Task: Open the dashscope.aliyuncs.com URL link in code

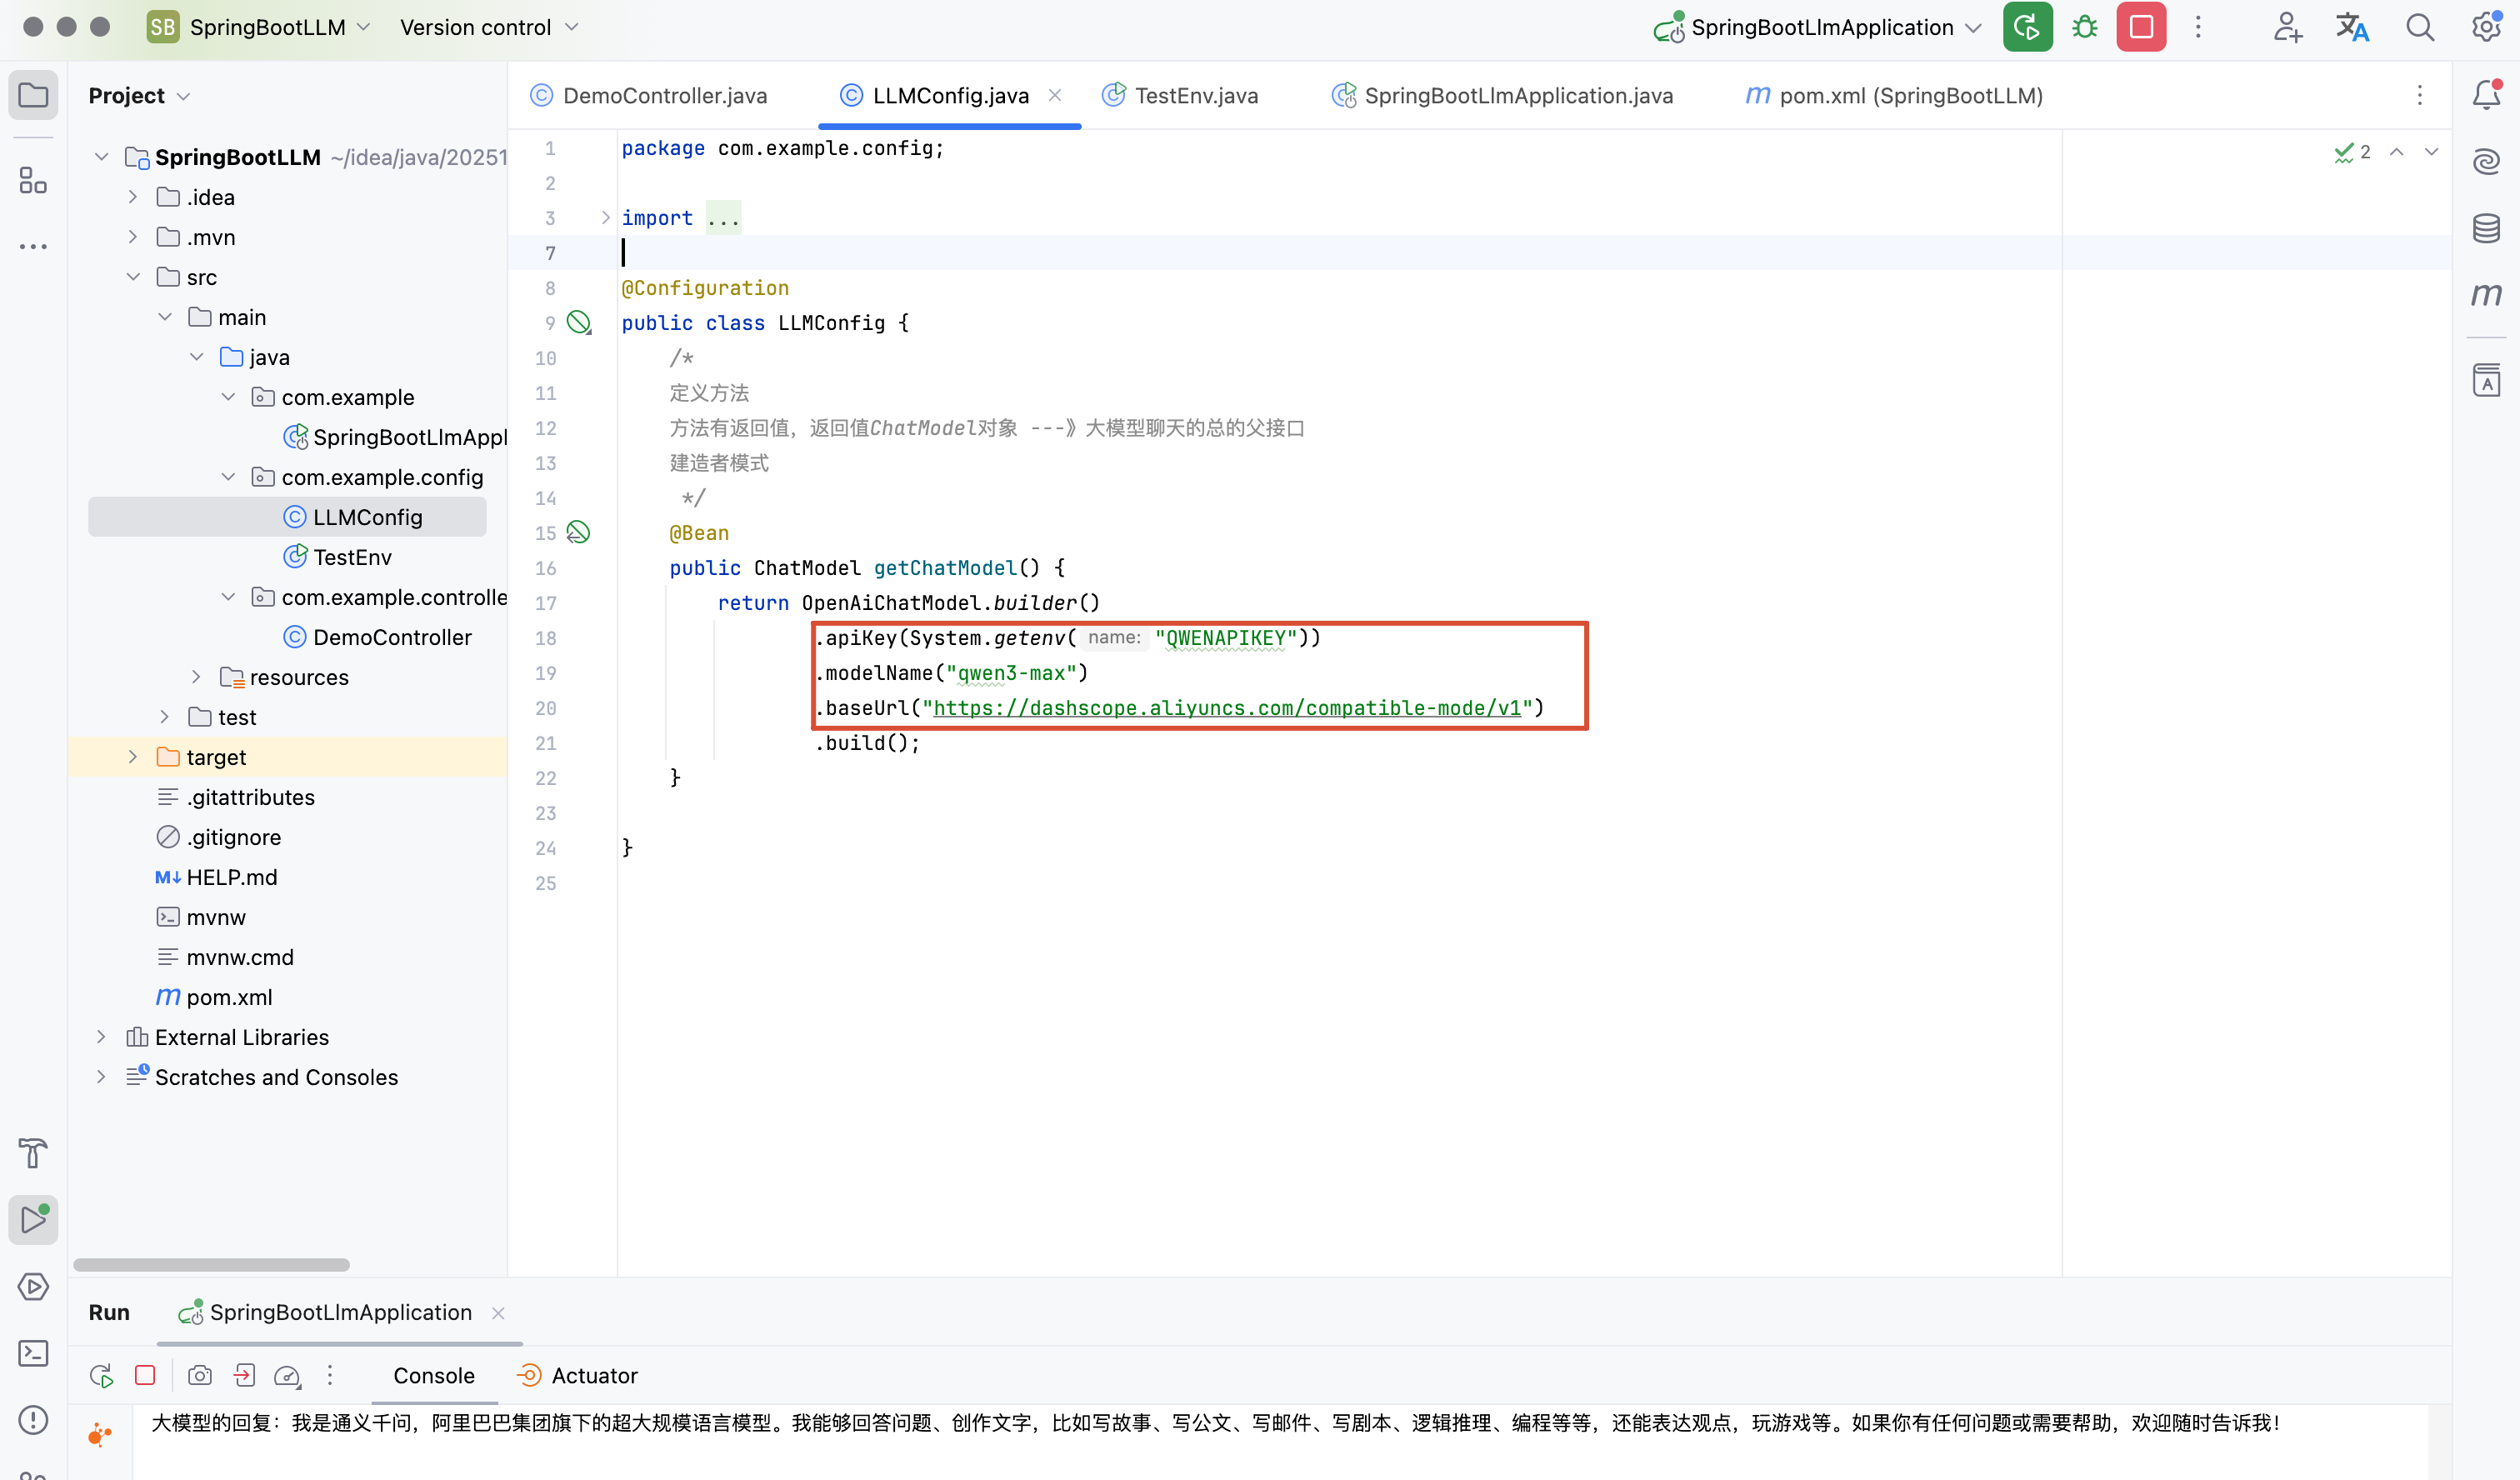Action: (x=1226, y=708)
